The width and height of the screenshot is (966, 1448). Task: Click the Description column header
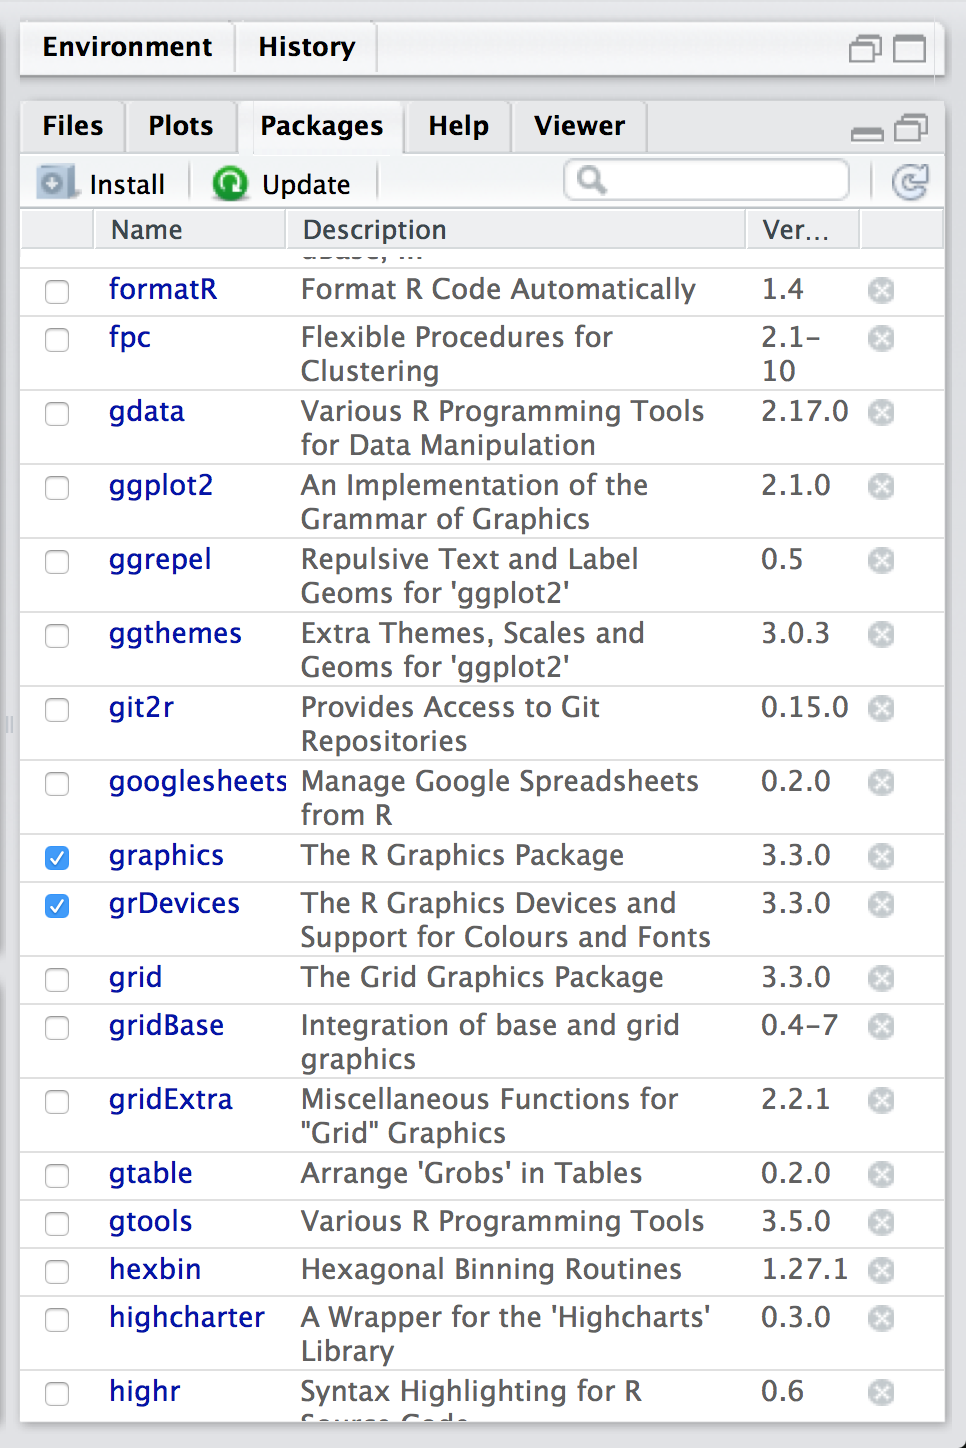(374, 230)
